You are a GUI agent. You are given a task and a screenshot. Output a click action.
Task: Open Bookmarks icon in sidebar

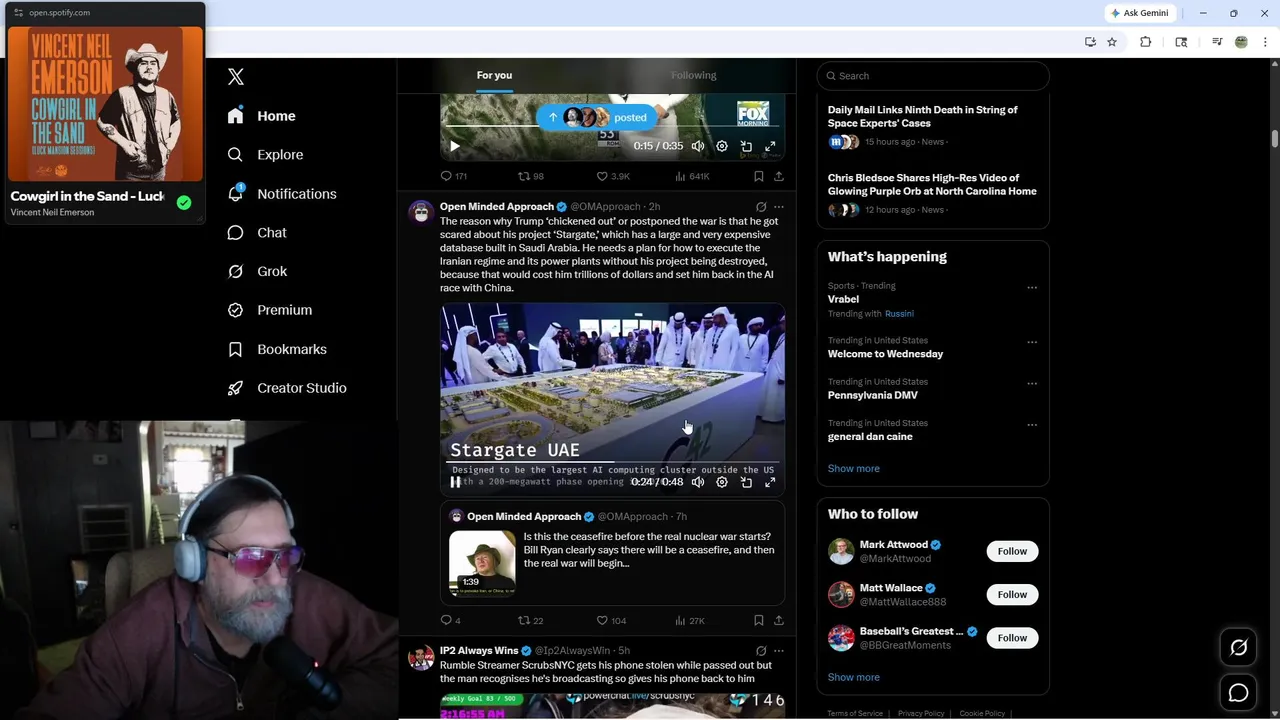235,349
